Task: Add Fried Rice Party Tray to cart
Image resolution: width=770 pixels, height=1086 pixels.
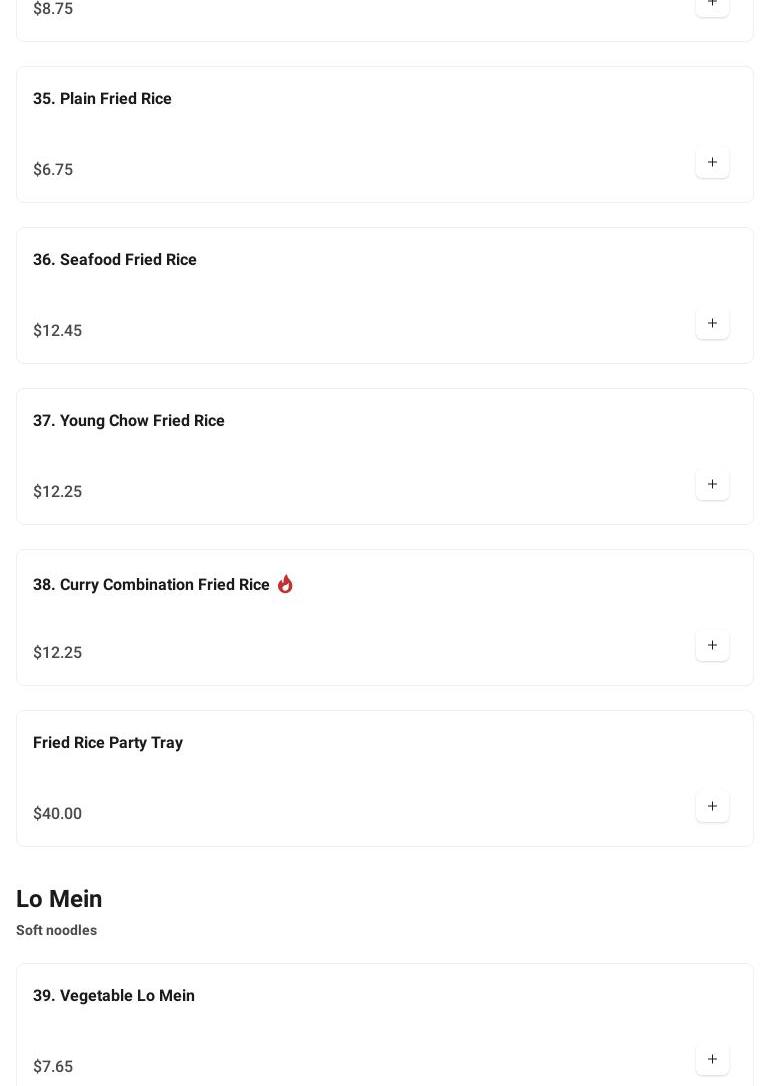Action: [x=712, y=806]
